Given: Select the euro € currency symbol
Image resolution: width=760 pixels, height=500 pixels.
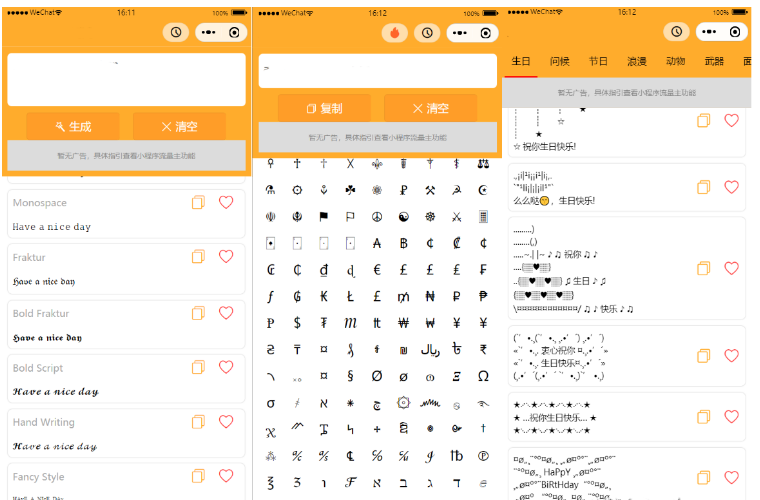Looking at the screenshot, I should point(377,270).
